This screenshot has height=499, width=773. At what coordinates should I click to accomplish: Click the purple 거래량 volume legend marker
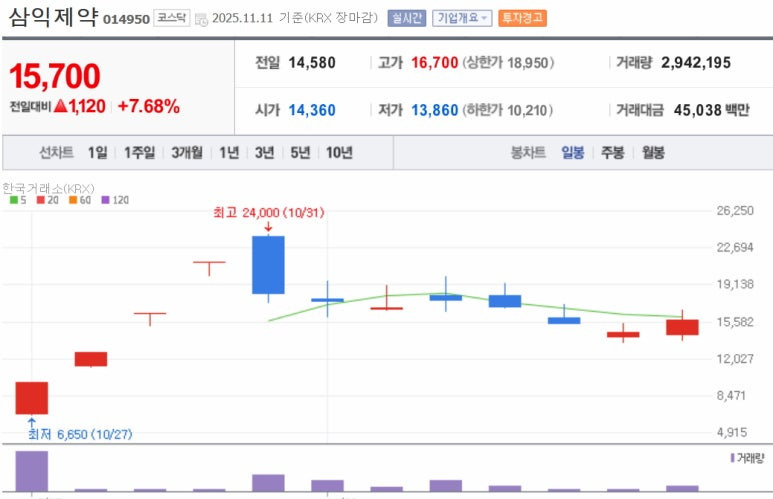pyautogui.click(x=733, y=458)
